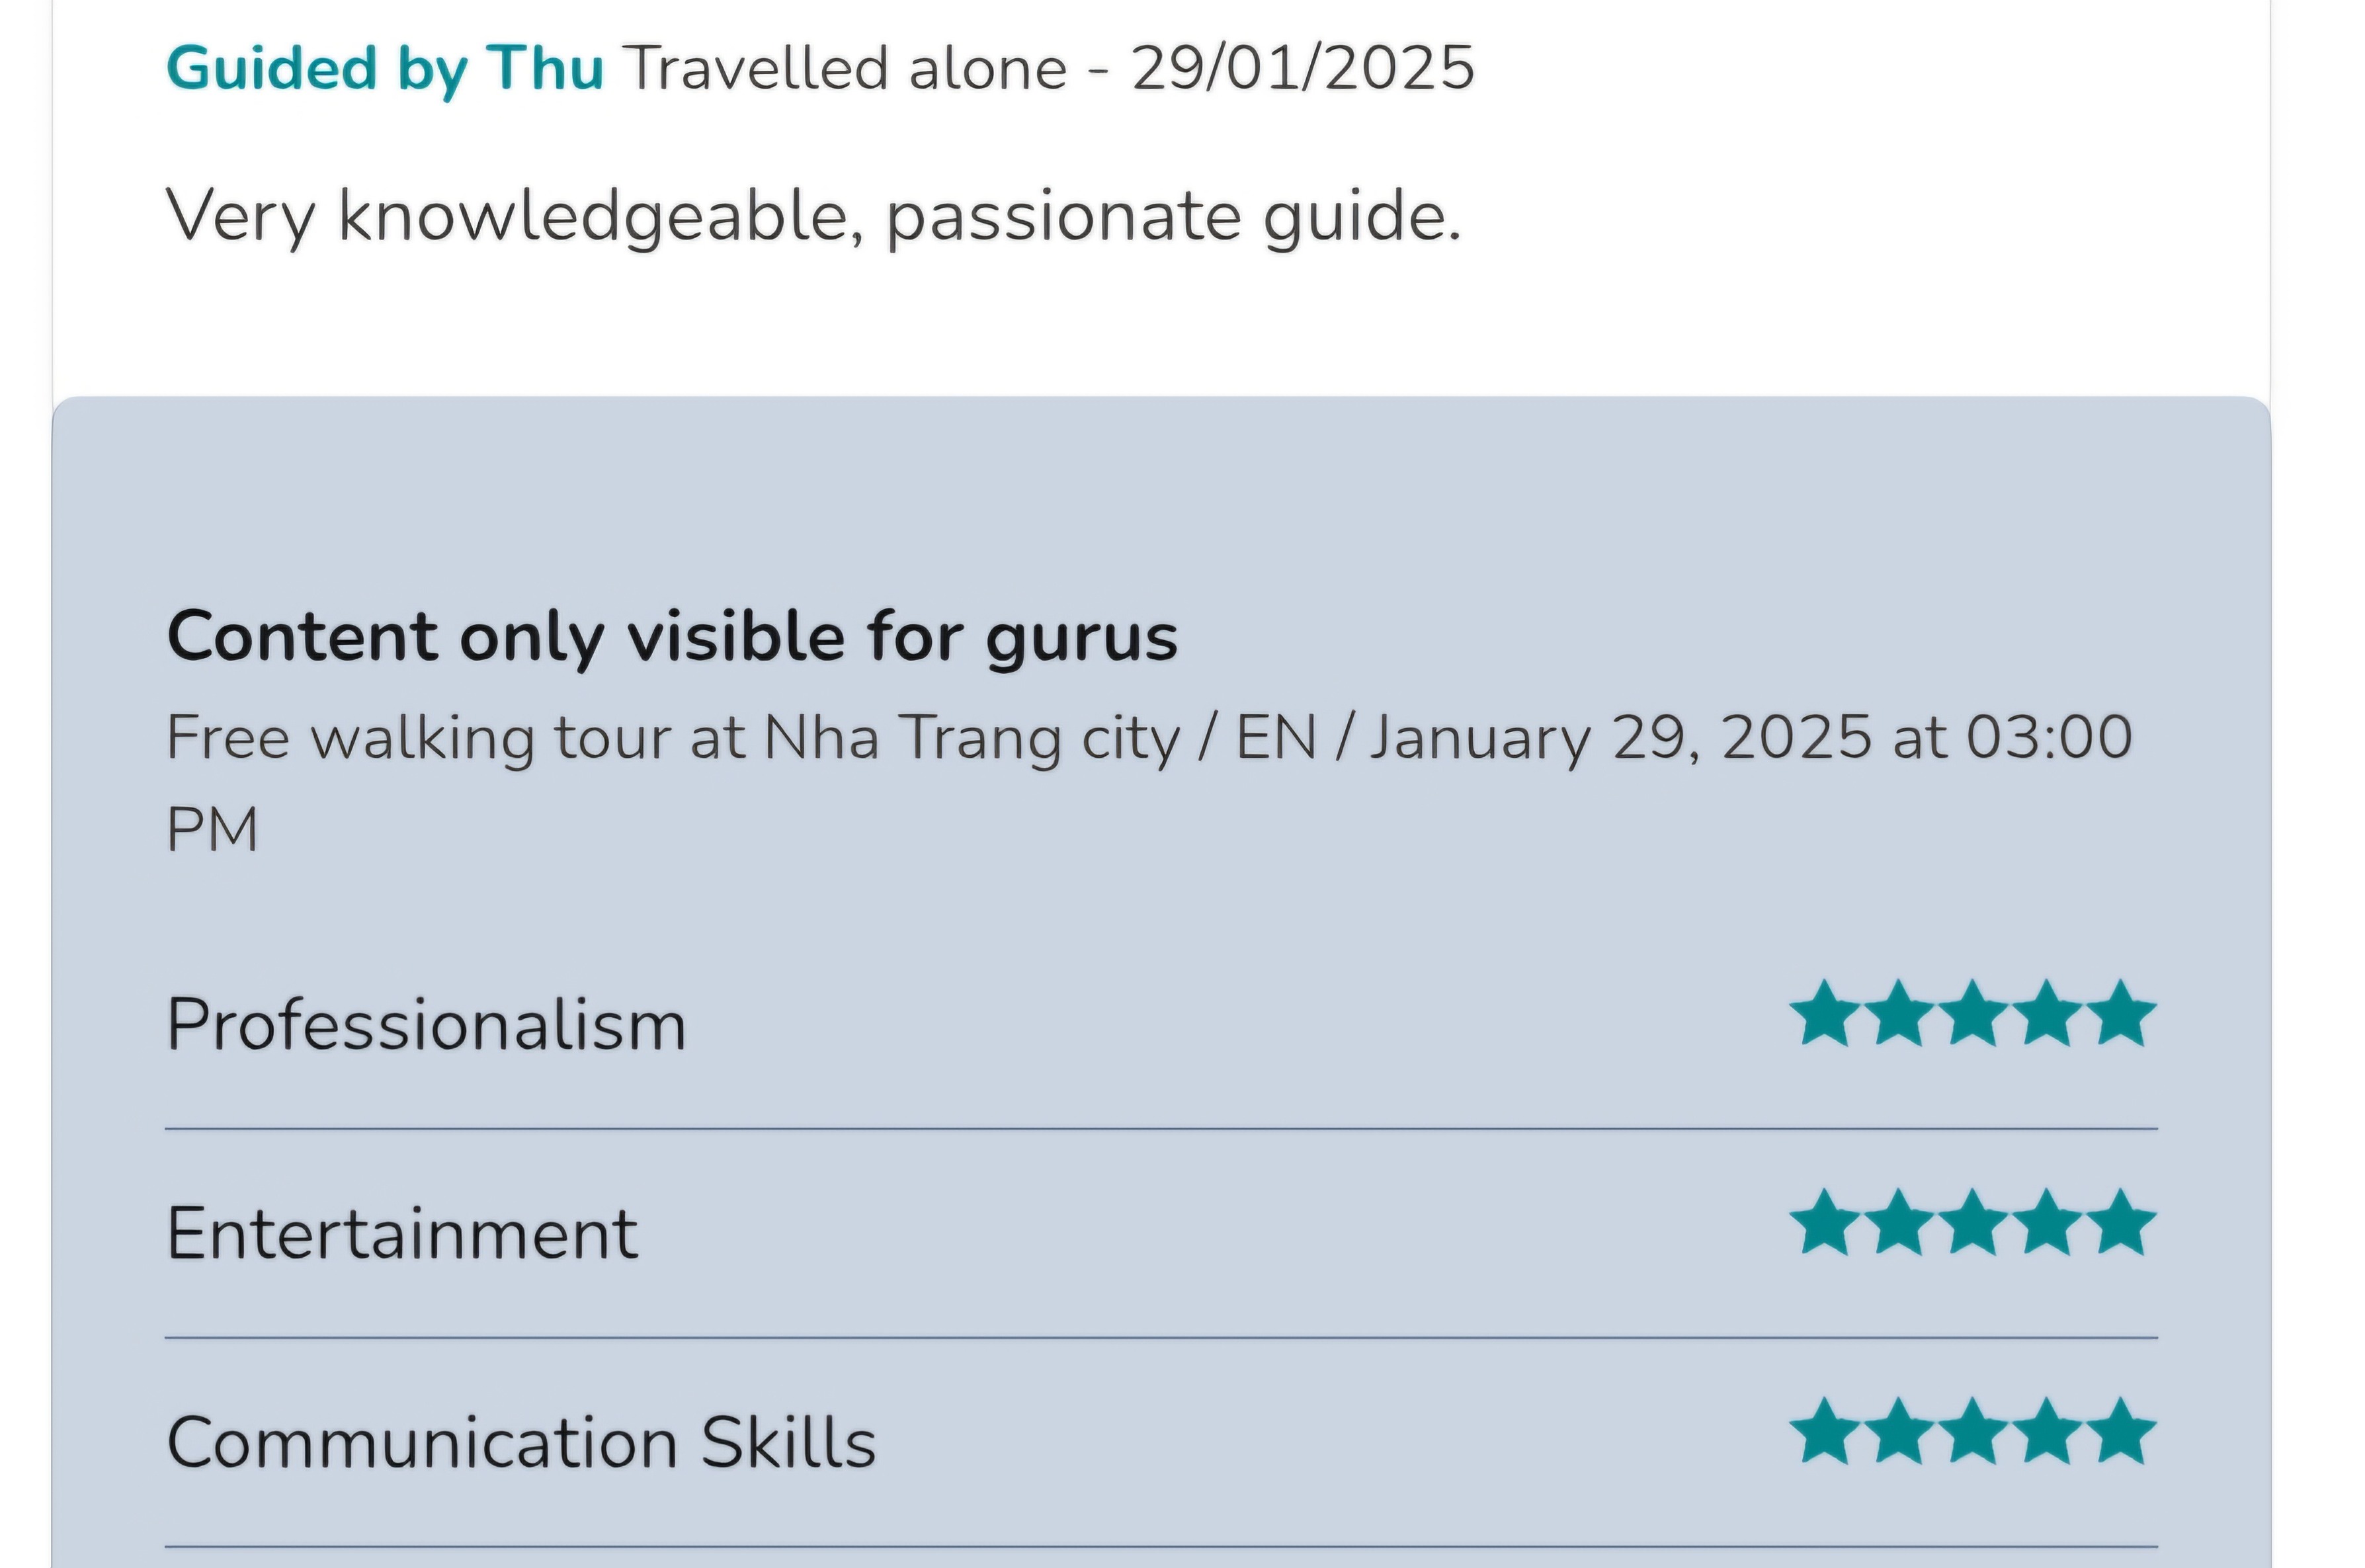Viewport: 2365px width, 1568px height.
Task: Click the Professionalism rating label
Action: click(426, 1025)
